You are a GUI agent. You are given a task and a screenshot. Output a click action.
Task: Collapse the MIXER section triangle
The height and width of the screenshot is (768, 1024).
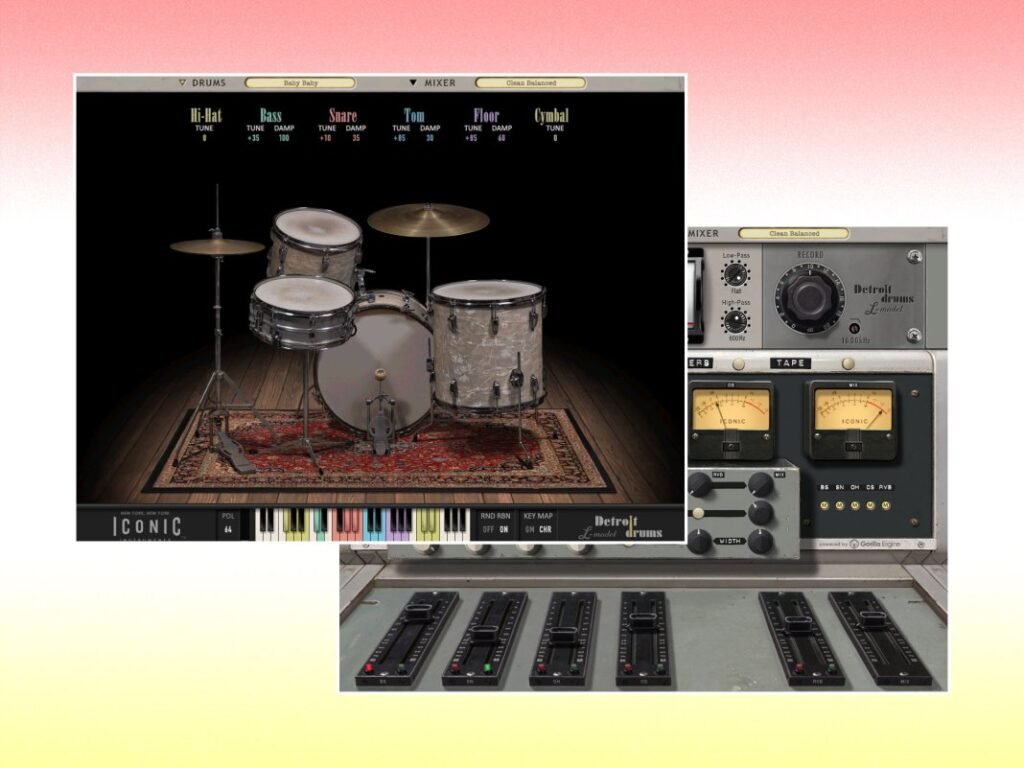[x=413, y=83]
